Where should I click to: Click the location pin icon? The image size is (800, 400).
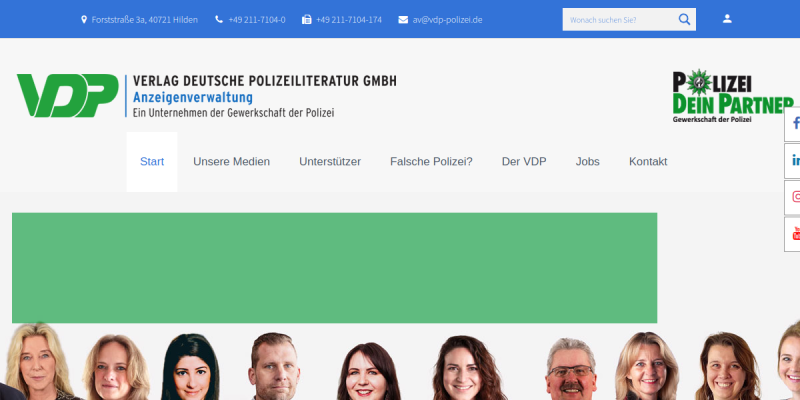pos(84,20)
